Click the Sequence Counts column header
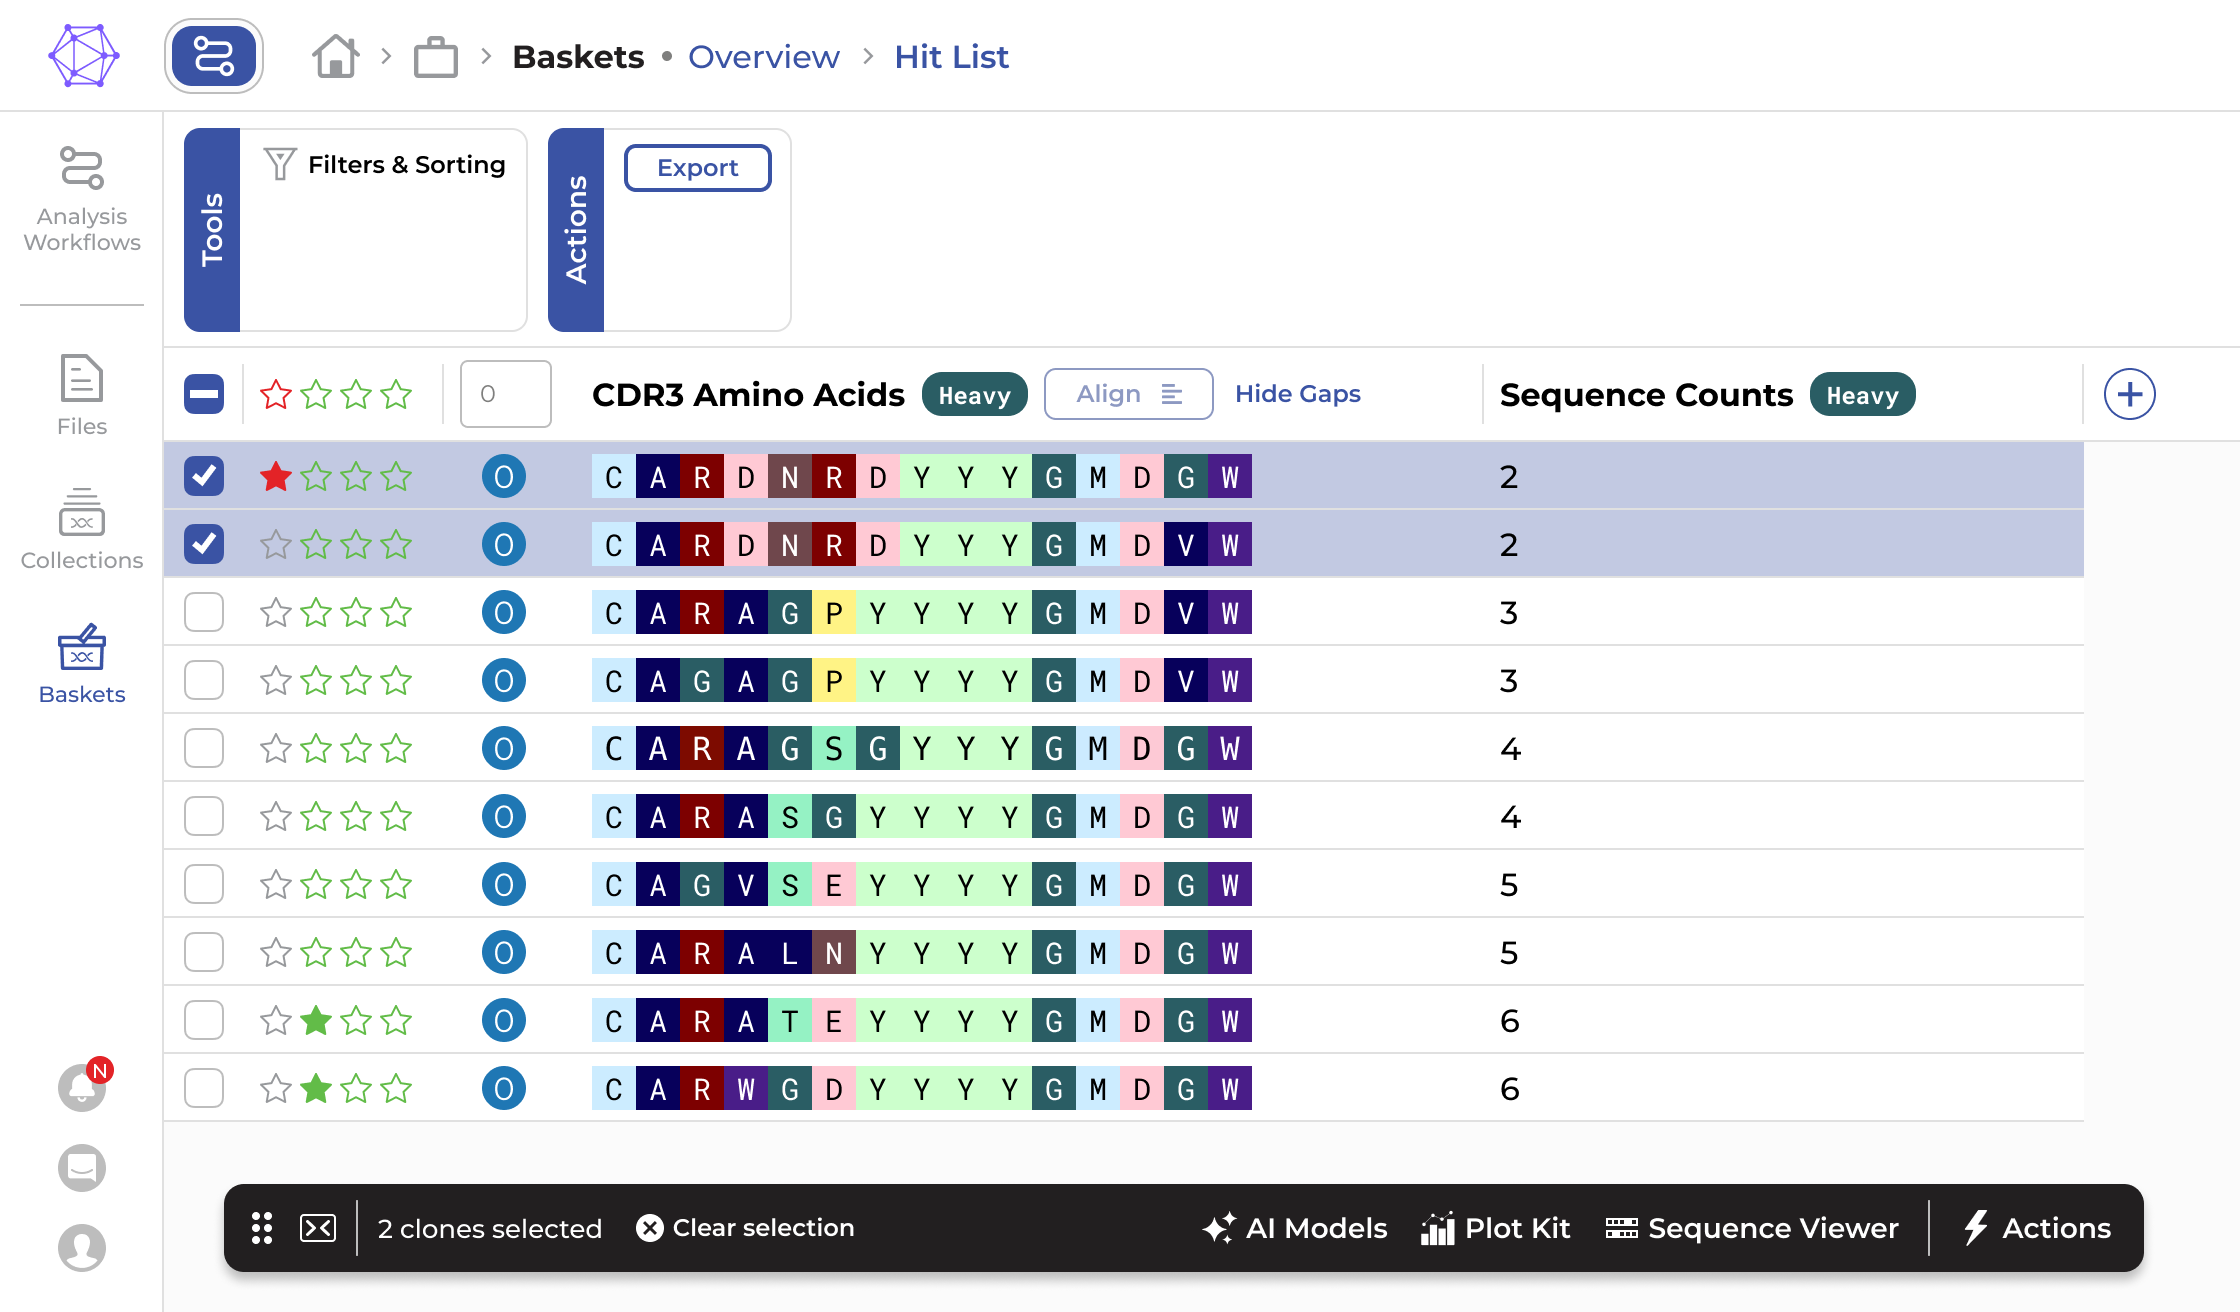Screen dimensions: 2240x1312 coord(1646,394)
